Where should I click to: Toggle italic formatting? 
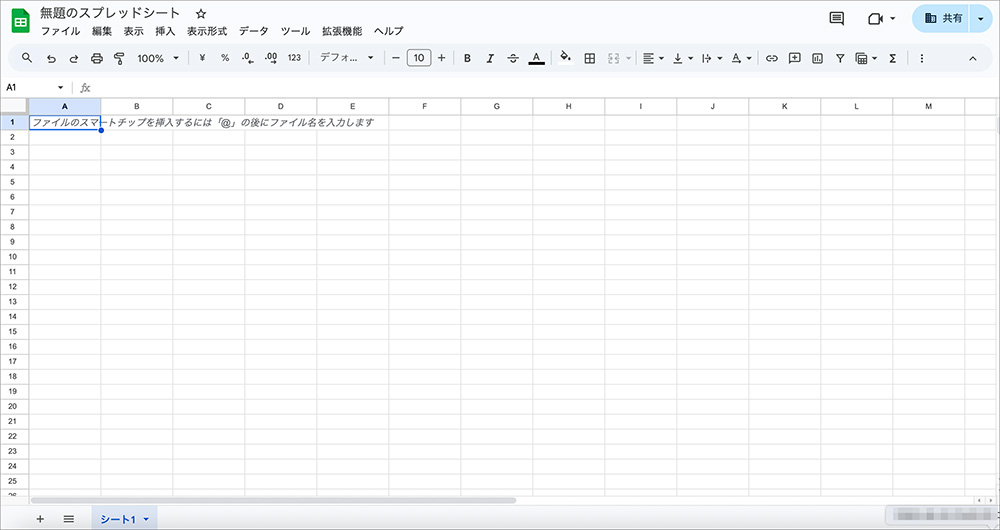pyautogui.click(x=490, y=59)
